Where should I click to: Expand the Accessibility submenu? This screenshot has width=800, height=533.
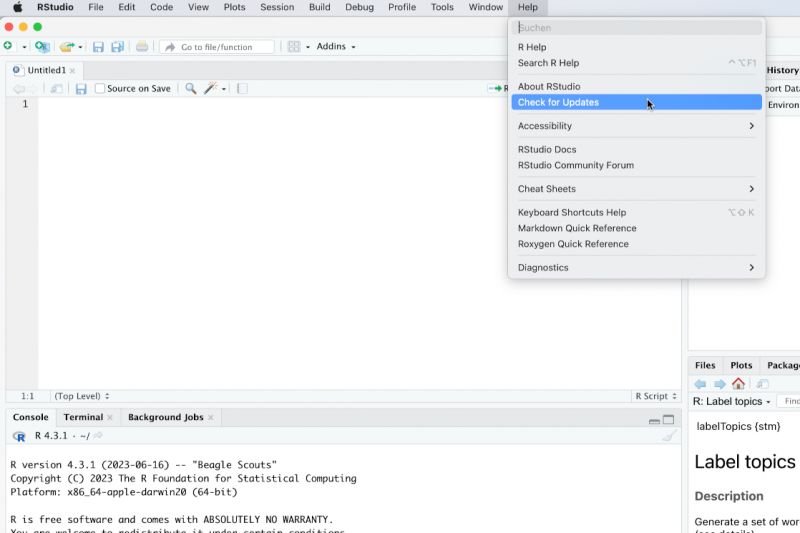[x=637, y=126]
